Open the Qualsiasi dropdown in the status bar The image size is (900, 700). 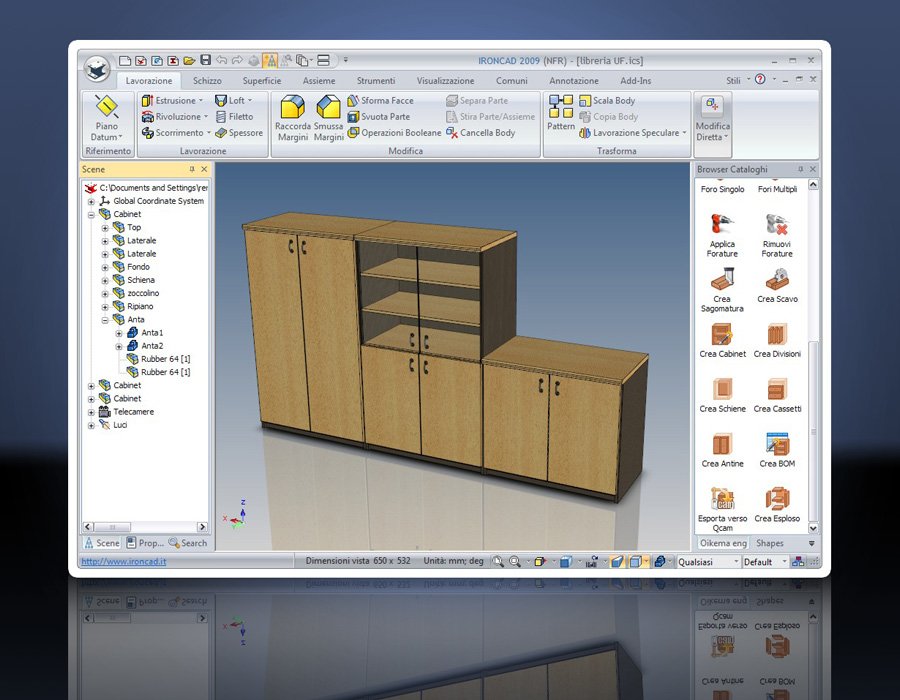click(x=734, y=562)
